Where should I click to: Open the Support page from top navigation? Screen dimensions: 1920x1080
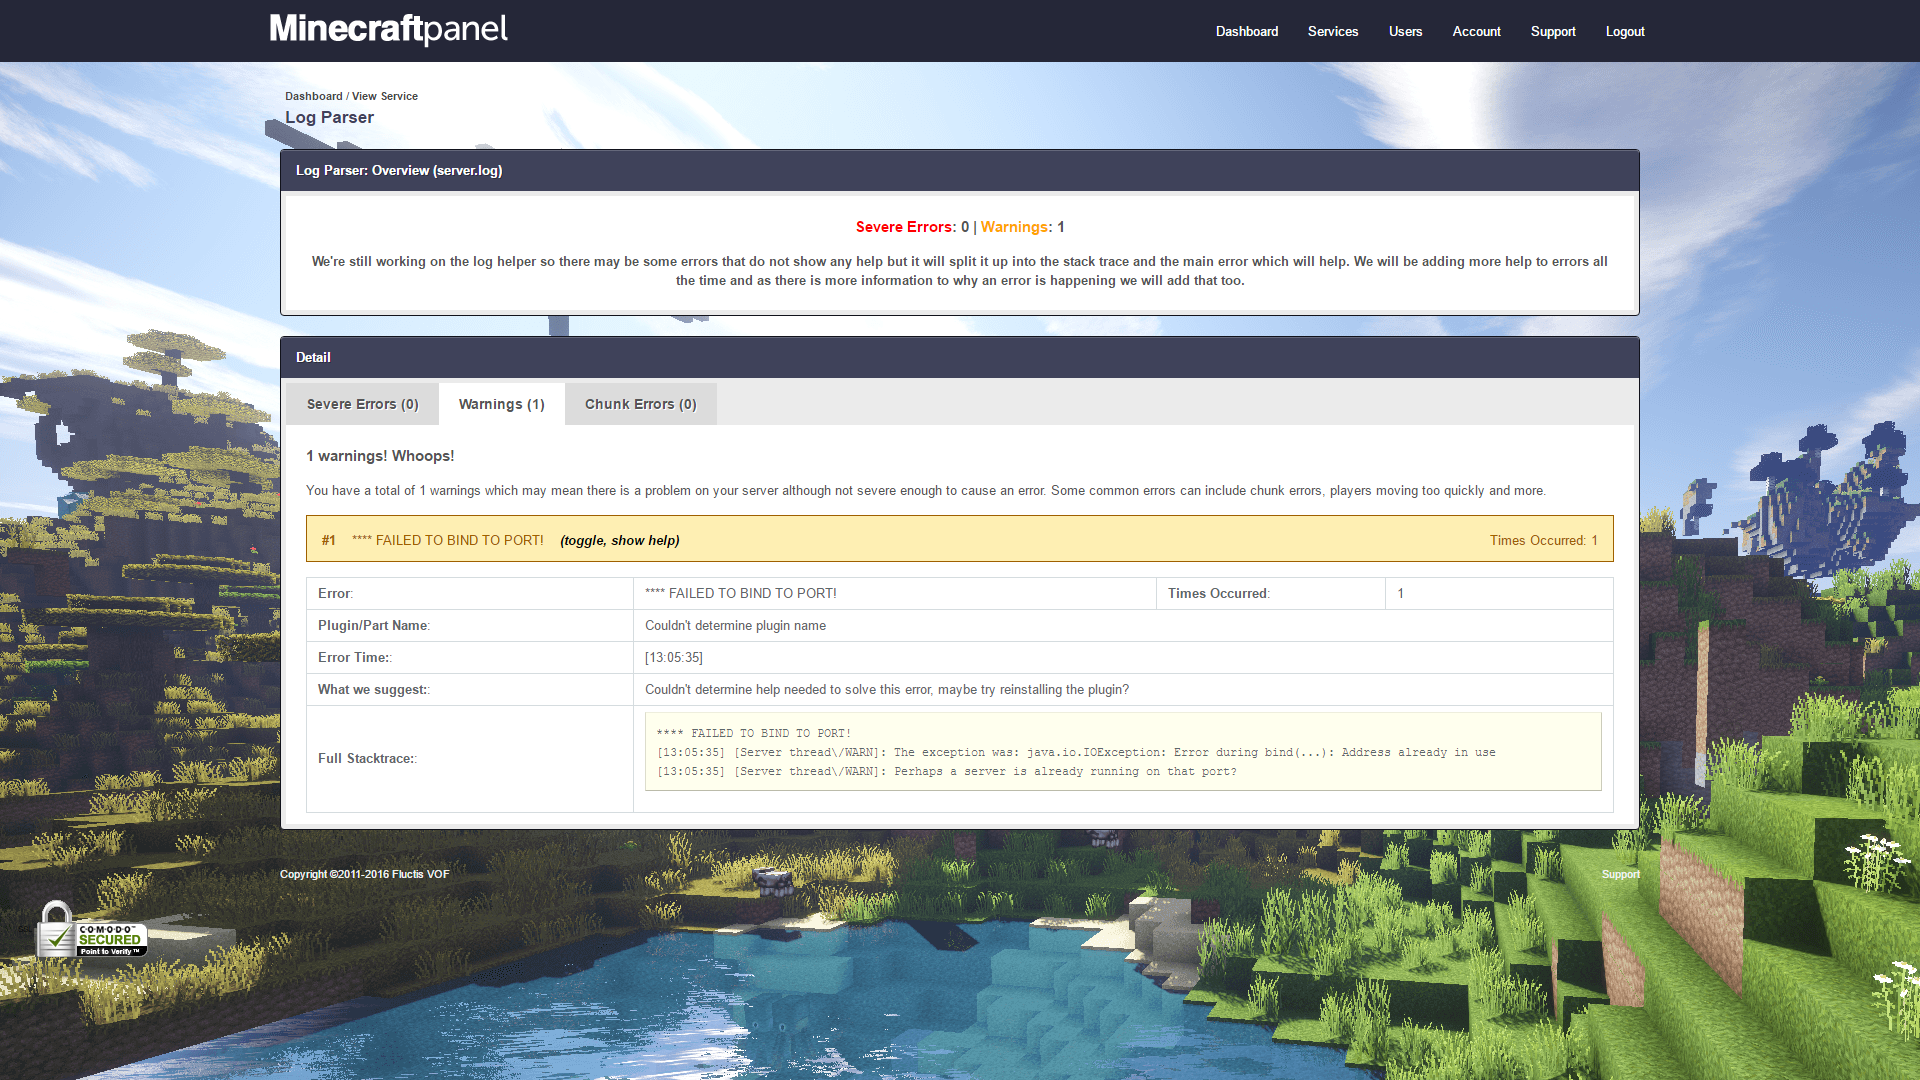pyautogui.click(x=1552, y=31)
